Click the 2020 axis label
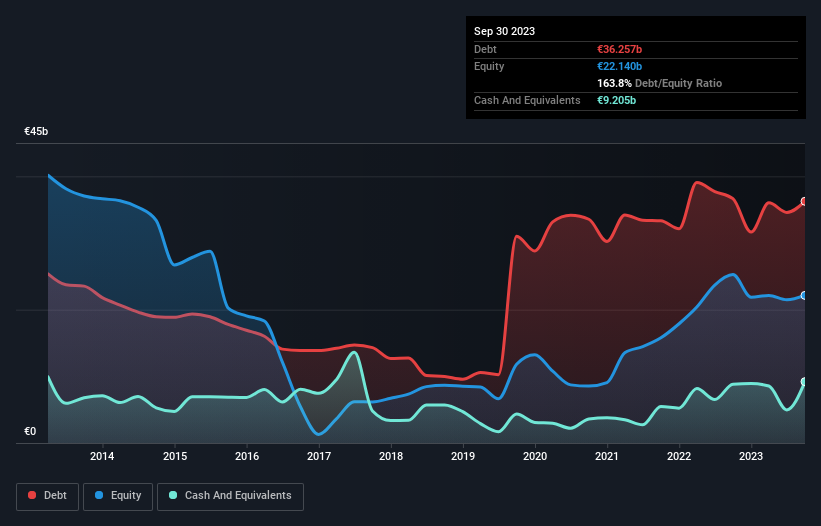 535,456
